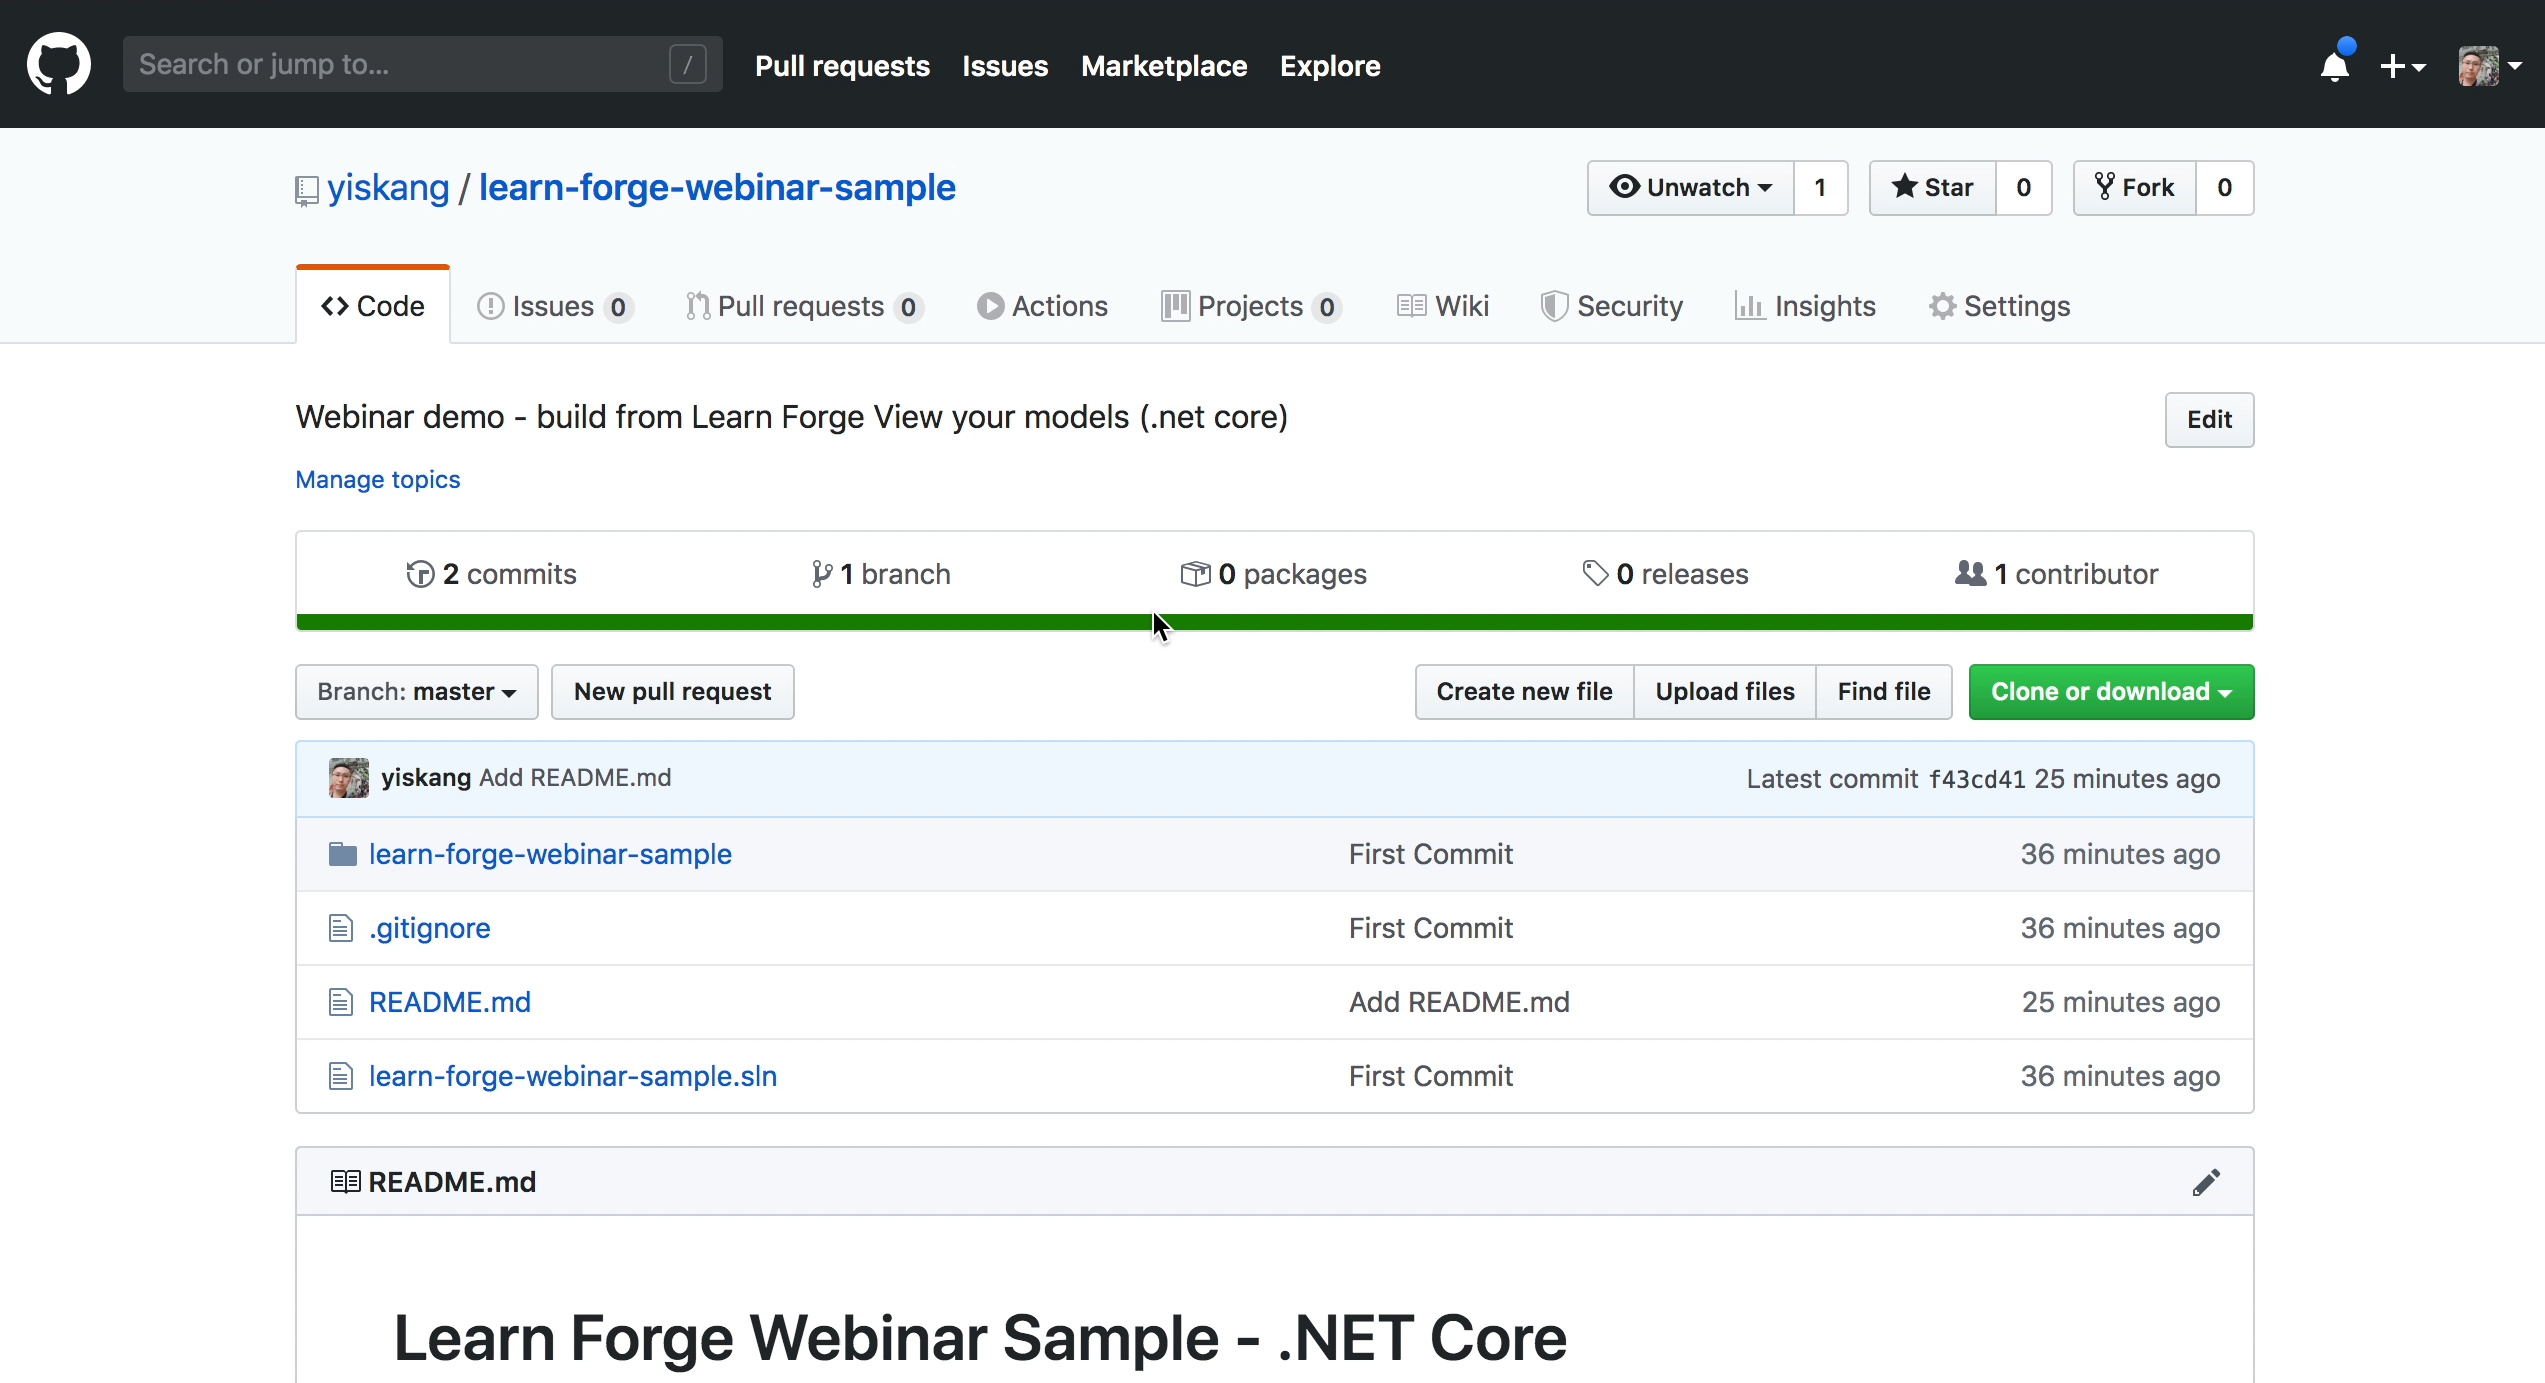The image size is (2545, 1383).
Task: Click the pencil icon to edit README
Action: click(2207, 1182)
